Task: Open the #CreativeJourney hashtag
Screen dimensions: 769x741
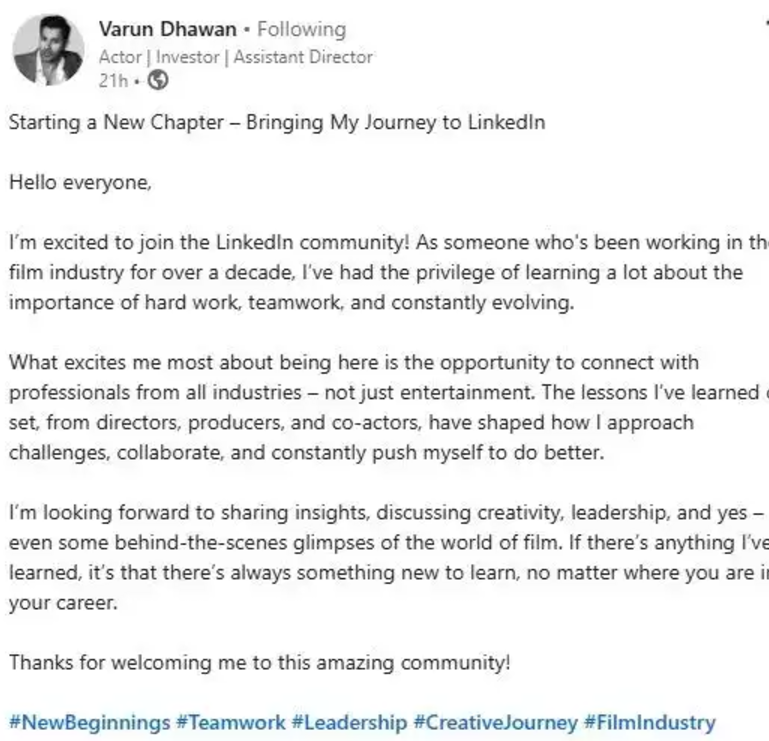Action: coord(495,722)
